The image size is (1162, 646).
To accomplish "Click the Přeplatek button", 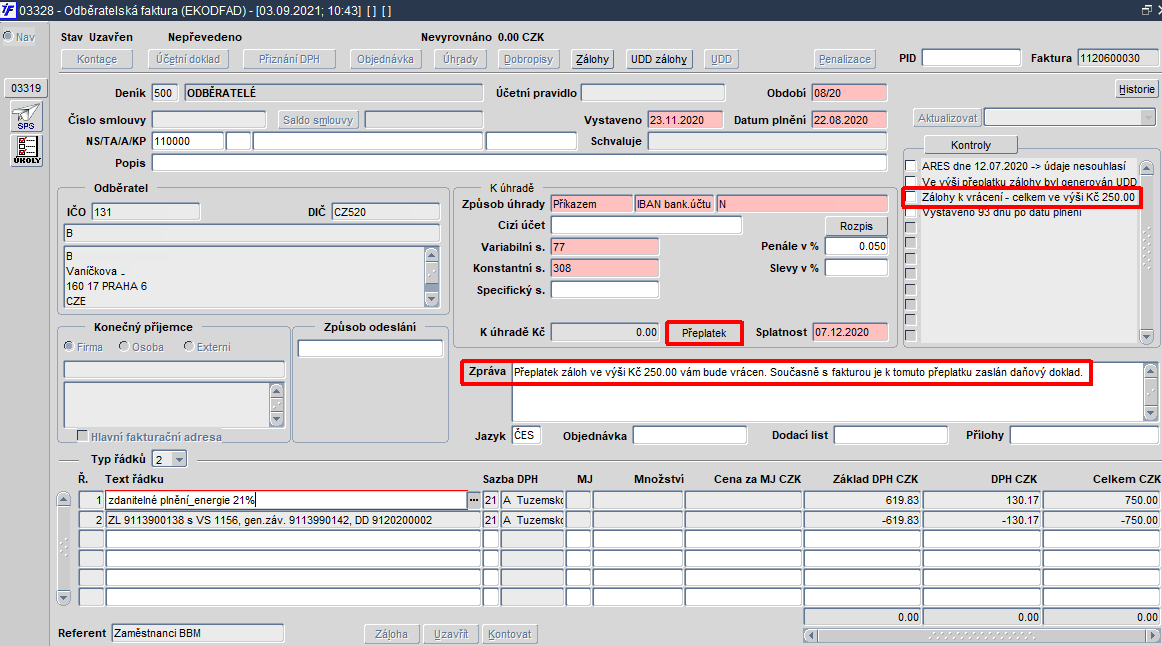I will tap(704, 333).
